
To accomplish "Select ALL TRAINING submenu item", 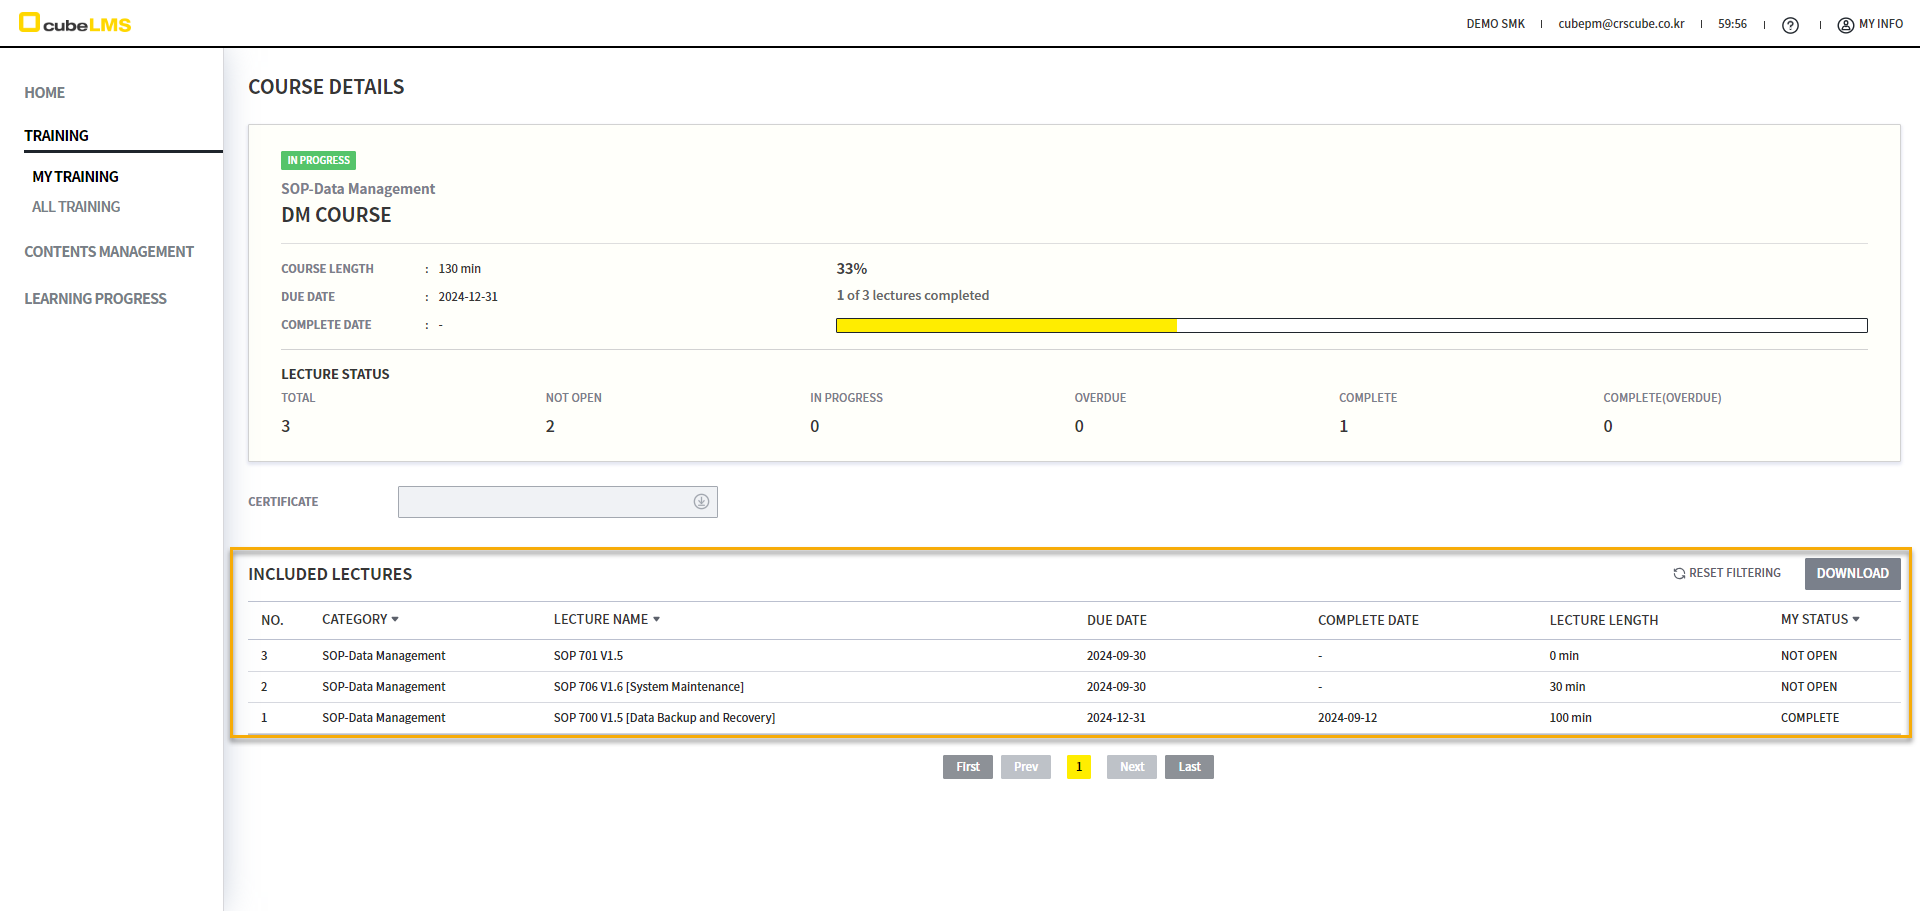I will click(76, 207).
